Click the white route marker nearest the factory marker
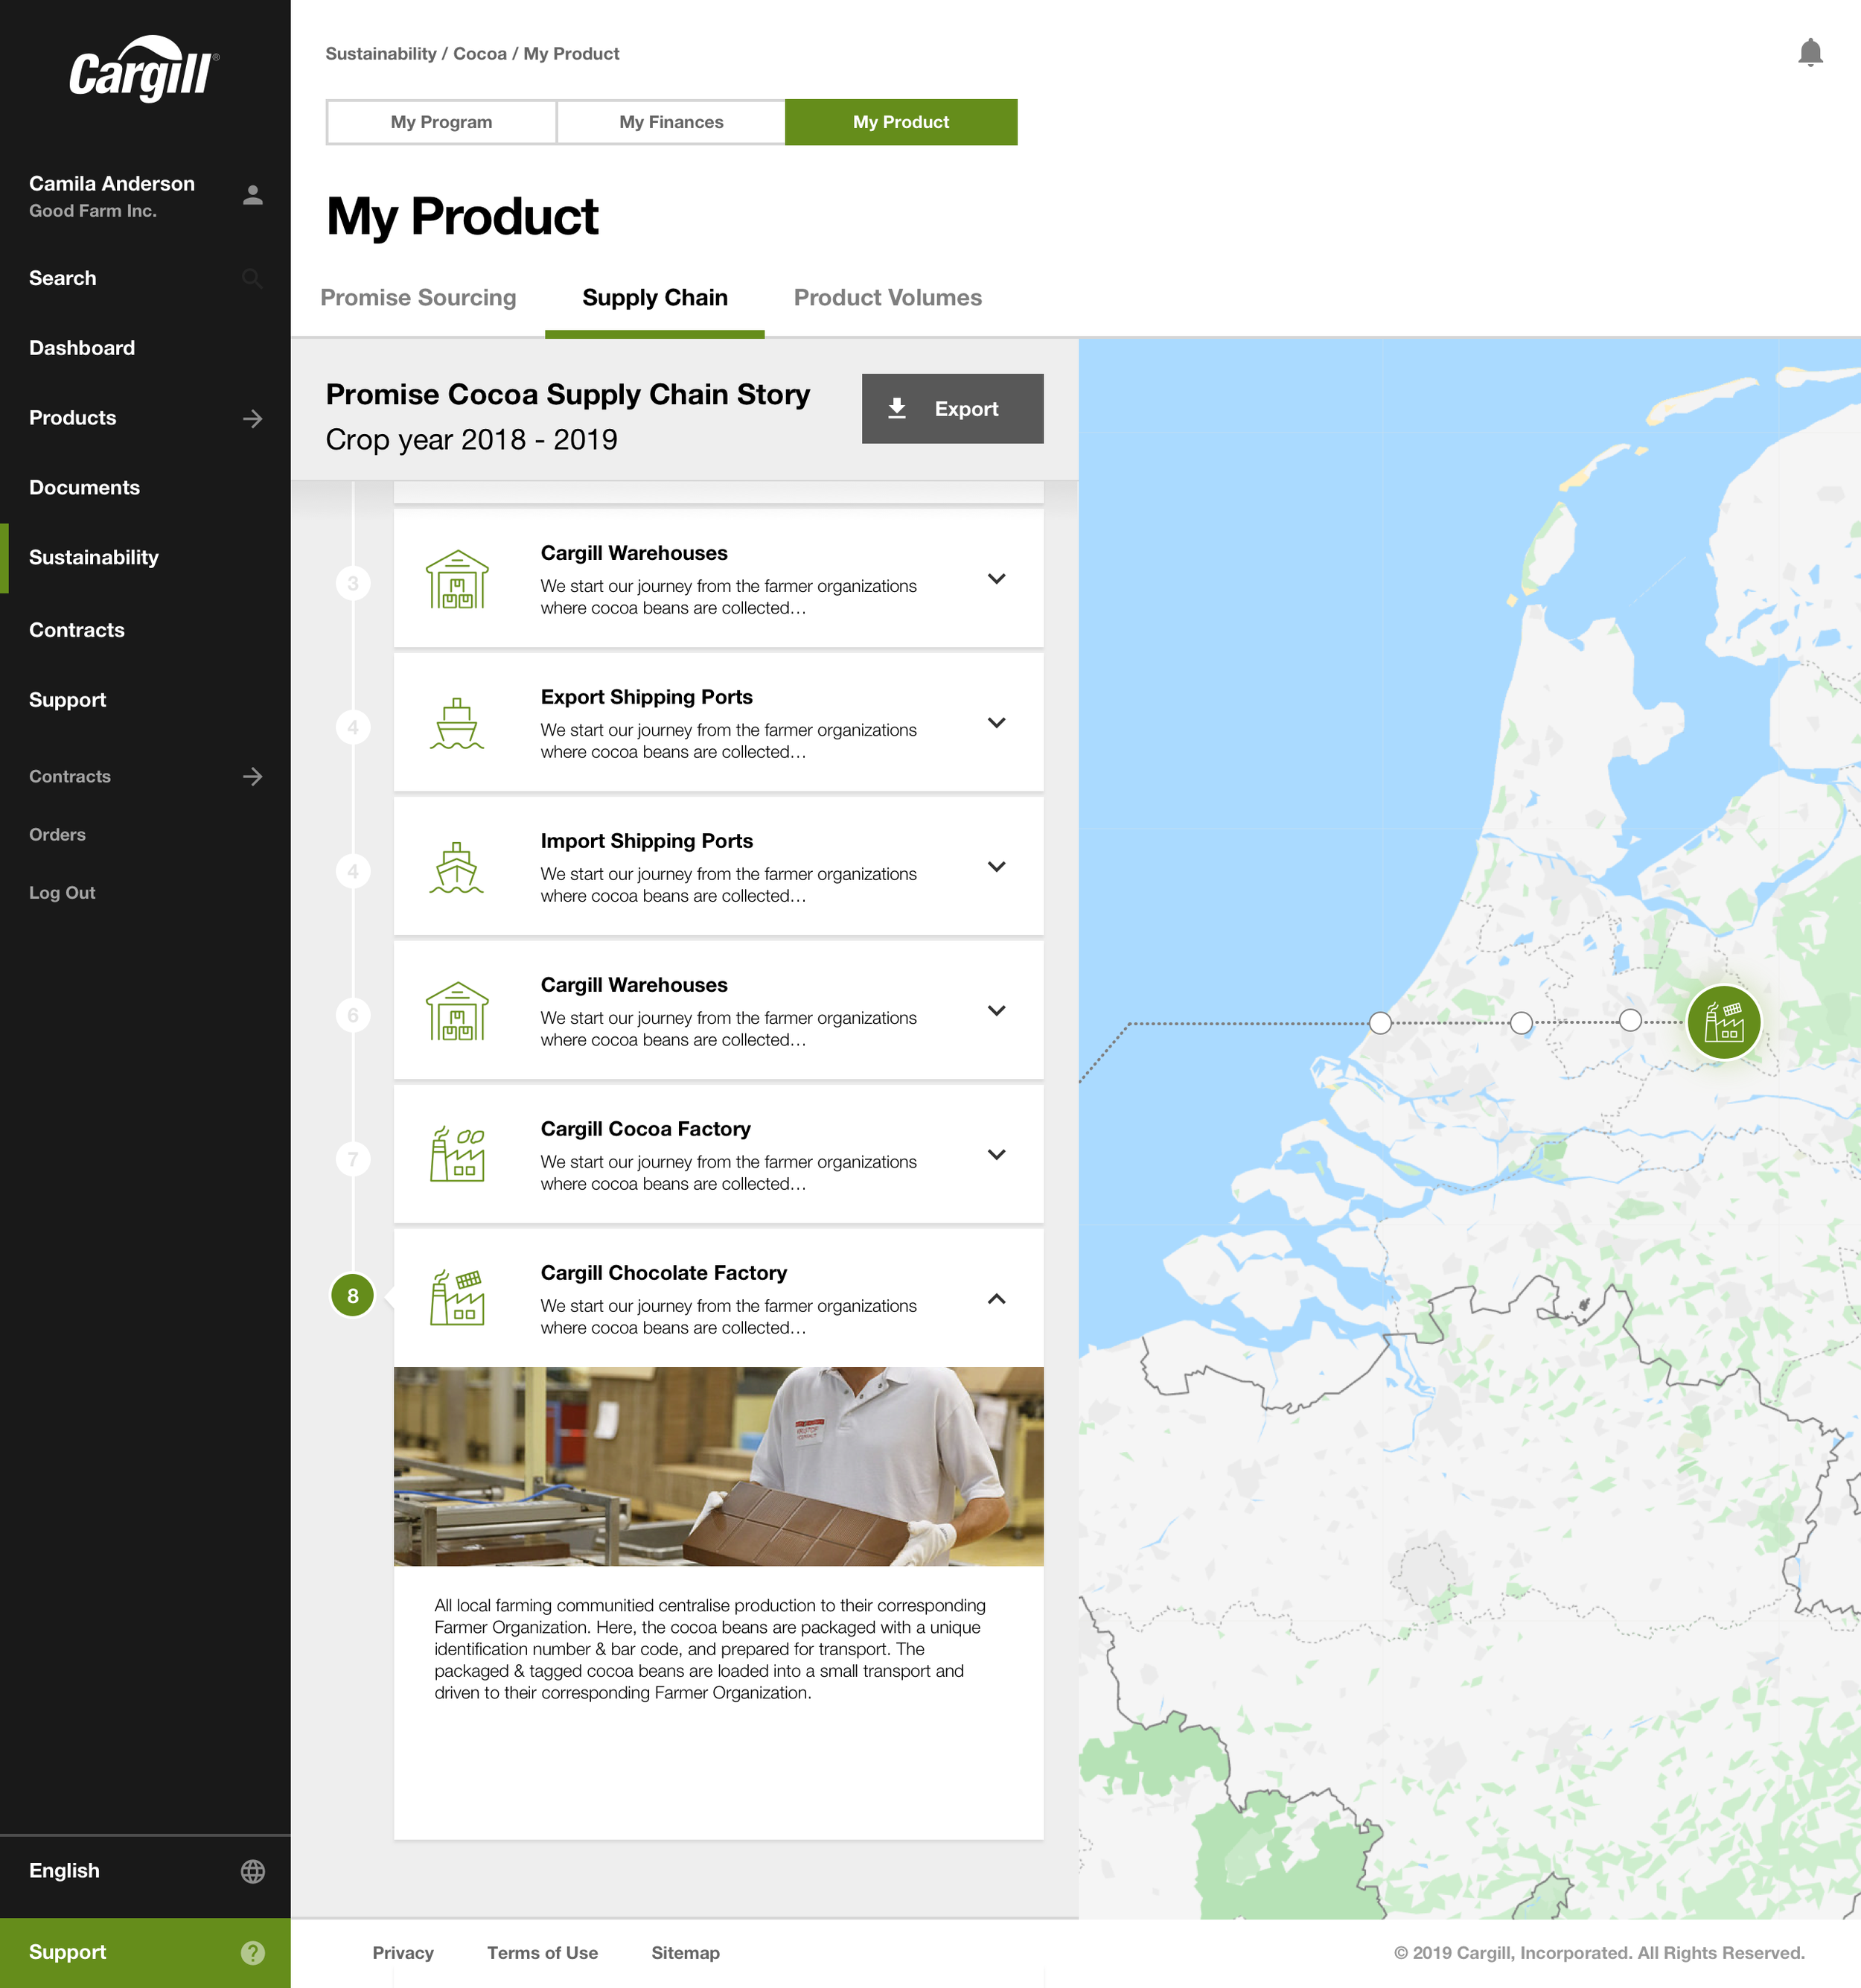Viewport: 1861px width, 1988px height. (x=1630, y=1020)
